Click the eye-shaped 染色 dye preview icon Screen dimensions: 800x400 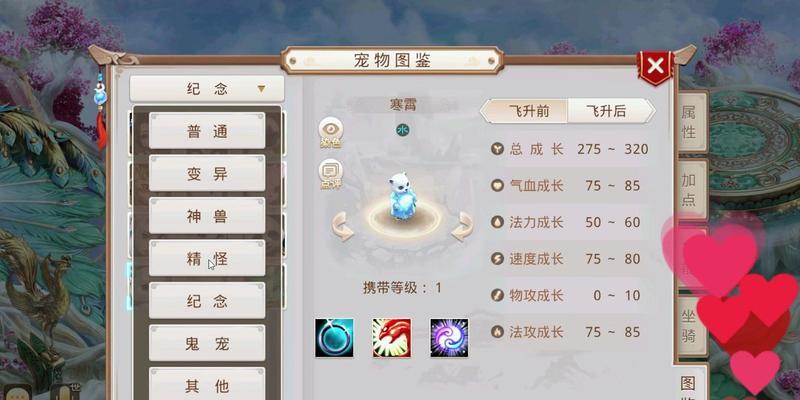331,133
